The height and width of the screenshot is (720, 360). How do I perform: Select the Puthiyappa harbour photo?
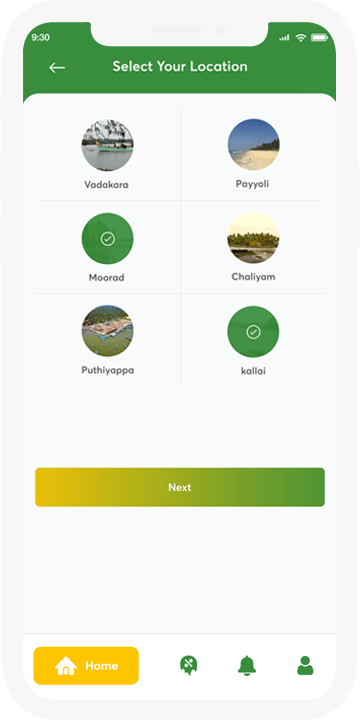[x=107, y=331]
